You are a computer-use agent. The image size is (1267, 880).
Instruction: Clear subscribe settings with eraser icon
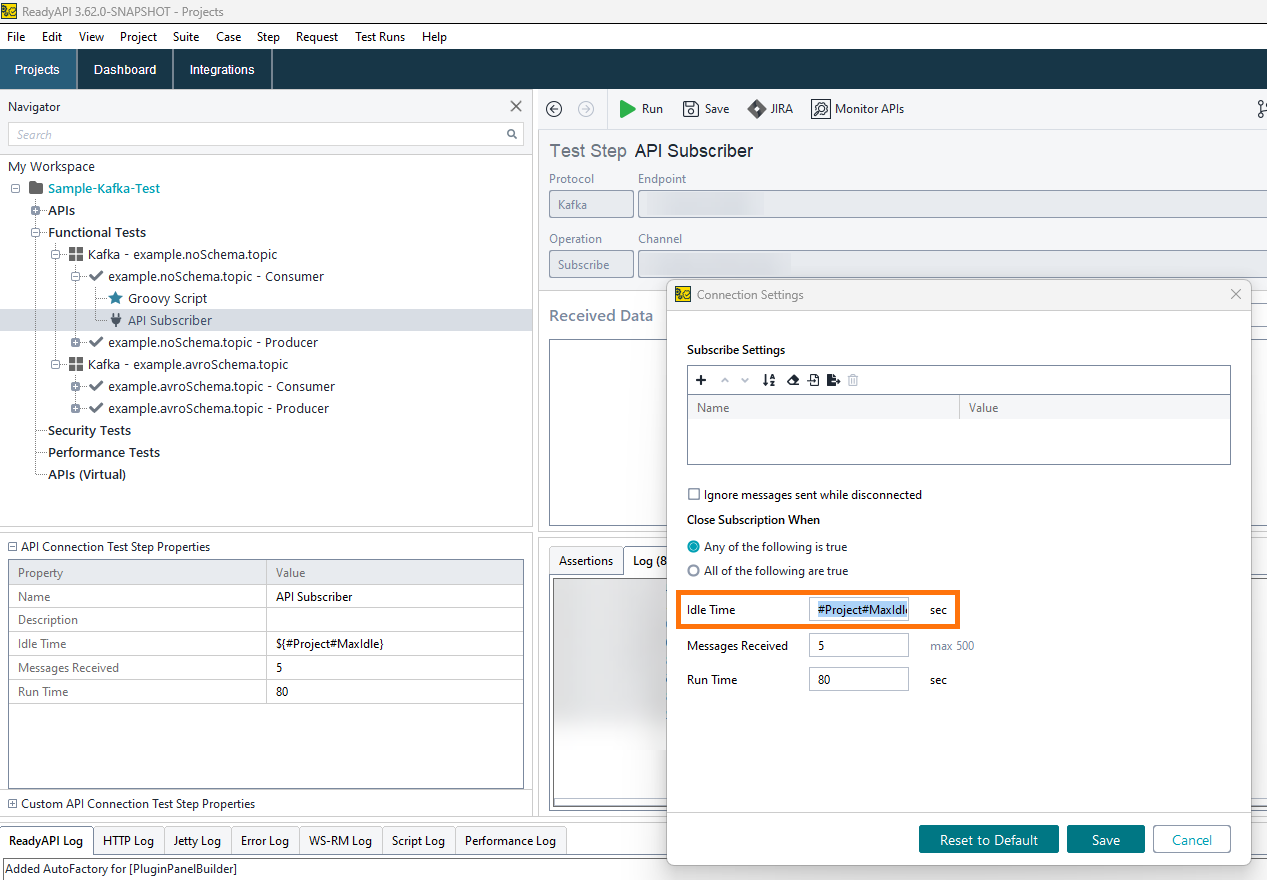pyautogui.click(x=793, y=380)
